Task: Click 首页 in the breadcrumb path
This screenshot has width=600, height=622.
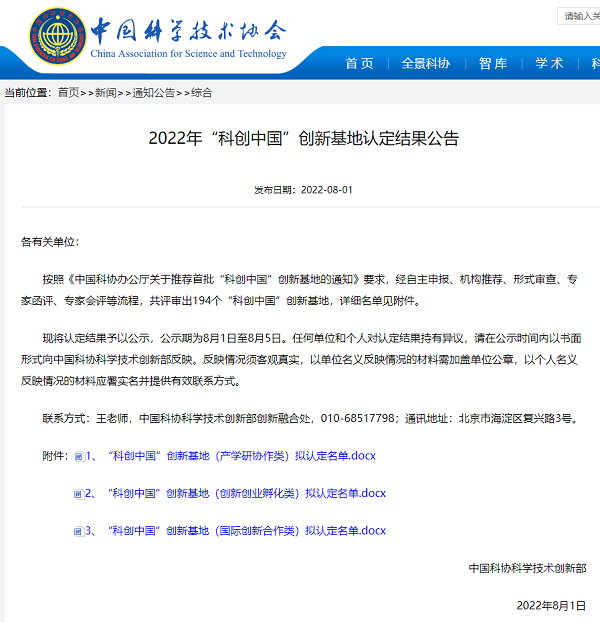Action: pos(69,93)
